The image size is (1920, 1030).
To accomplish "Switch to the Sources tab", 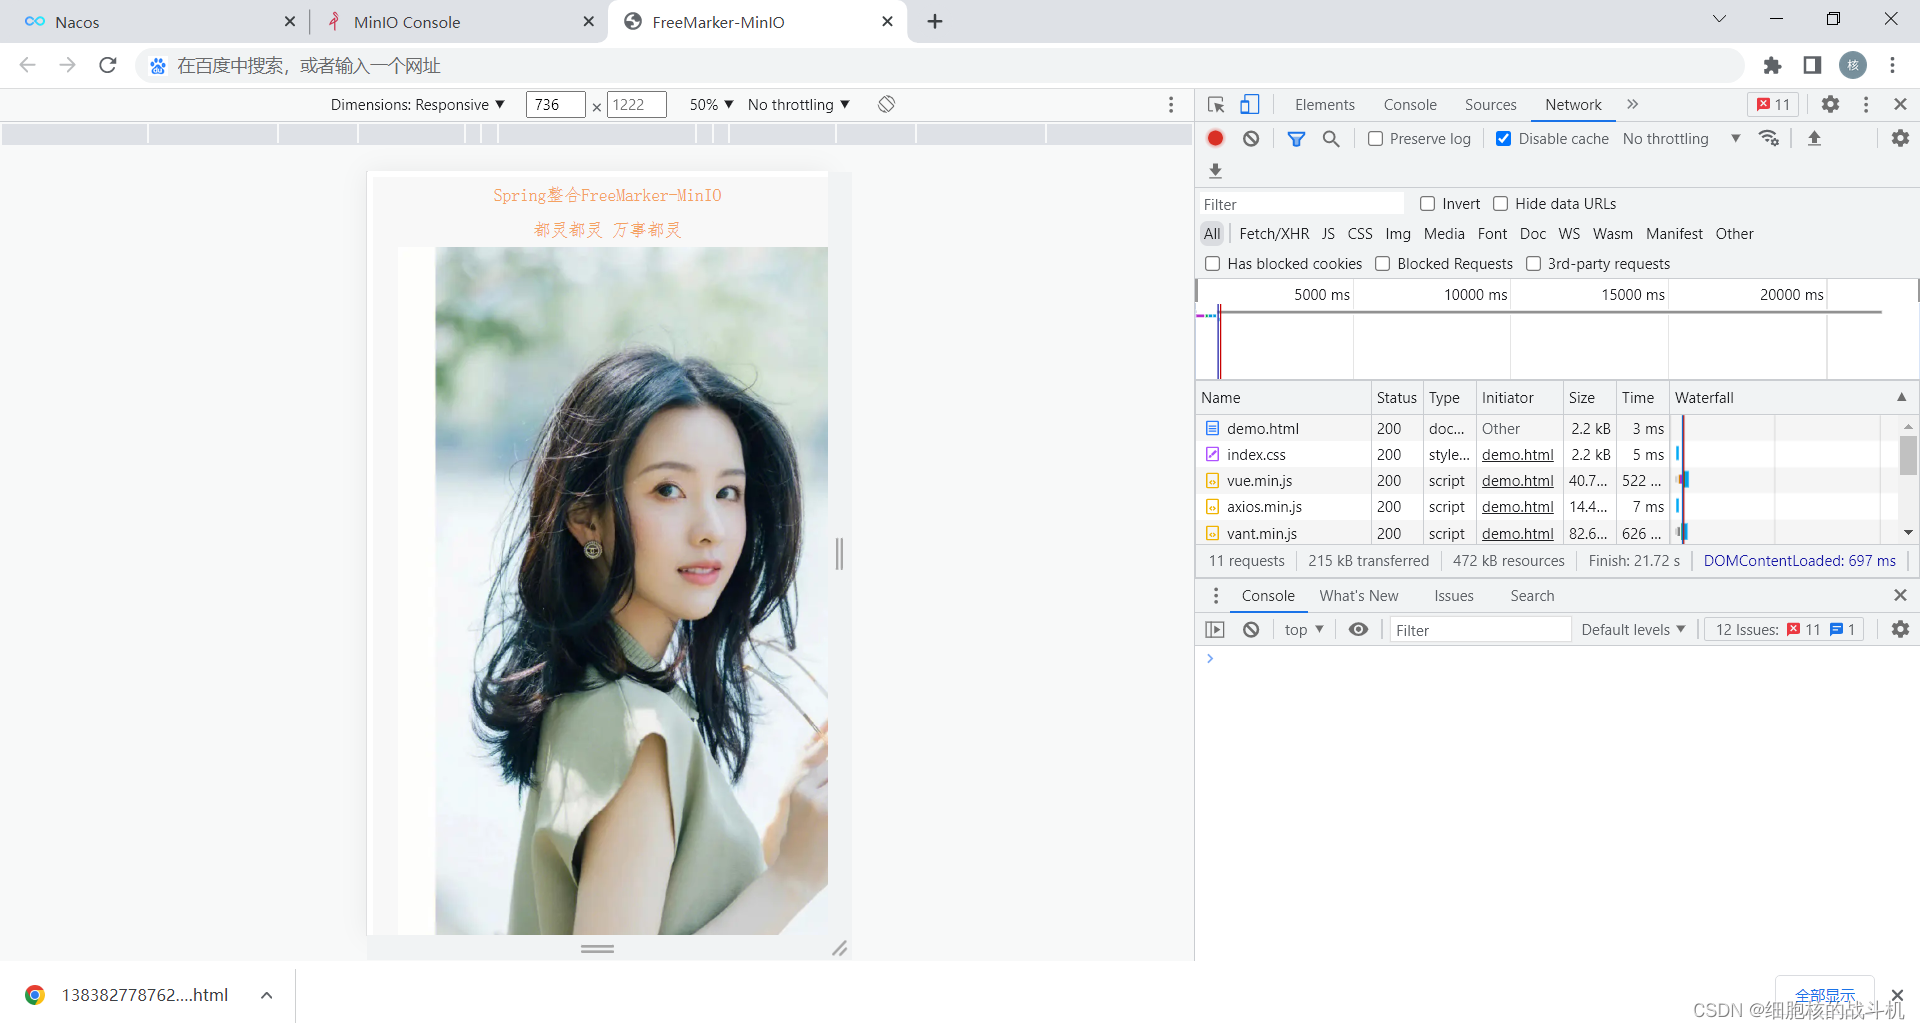I will click(1491, 104).
